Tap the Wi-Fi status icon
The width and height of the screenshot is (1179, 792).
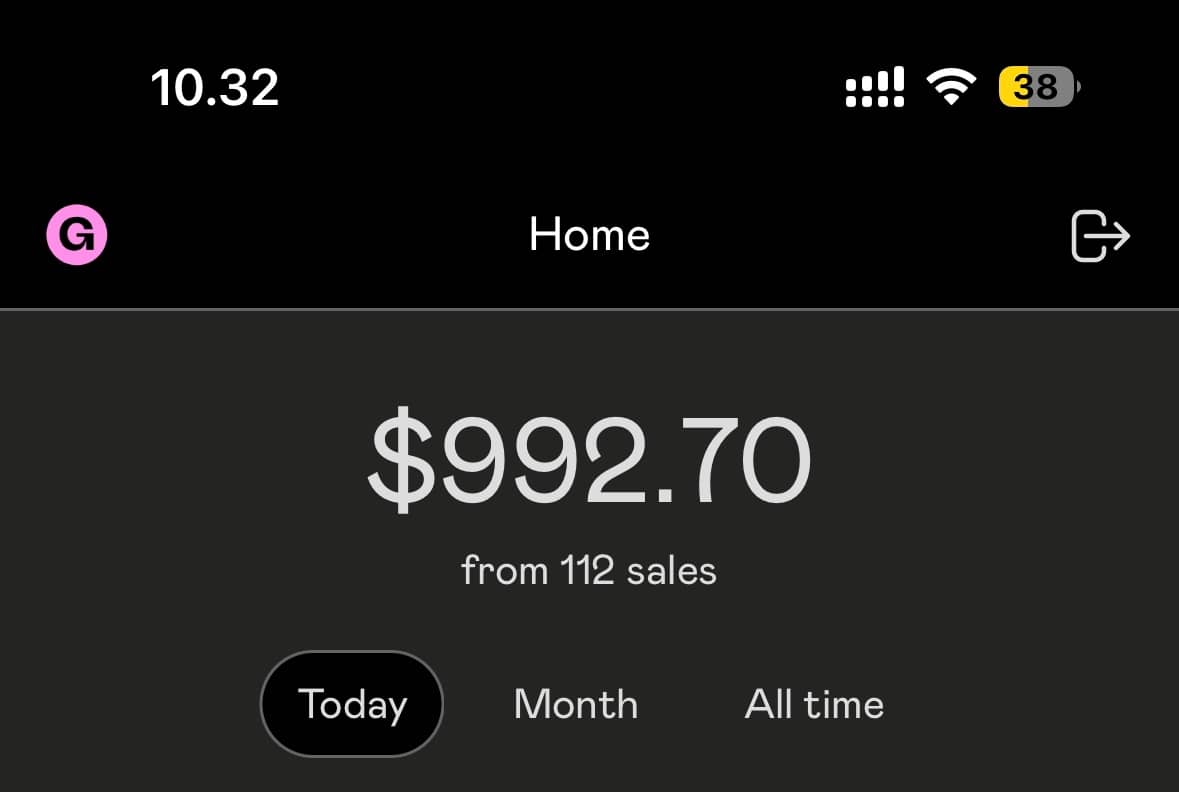[x=952, y=87]
